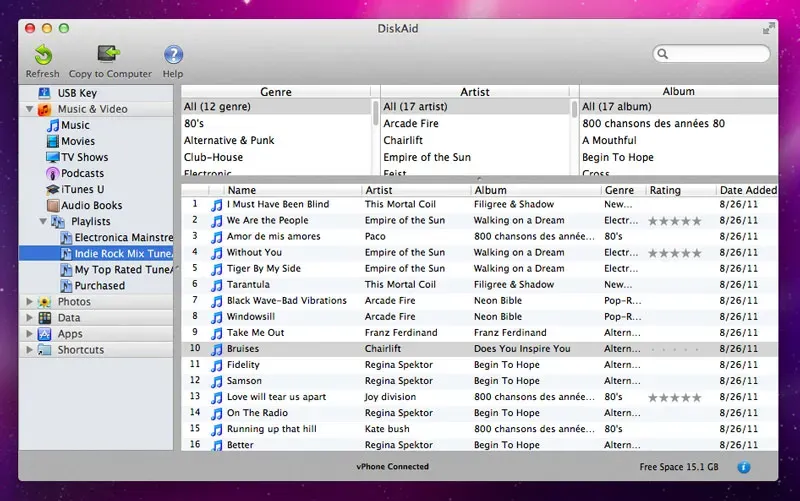Select USB Key in the sidebar
Image resolution: width=800 pixels, height=501 pixels.
click(76, 93)
